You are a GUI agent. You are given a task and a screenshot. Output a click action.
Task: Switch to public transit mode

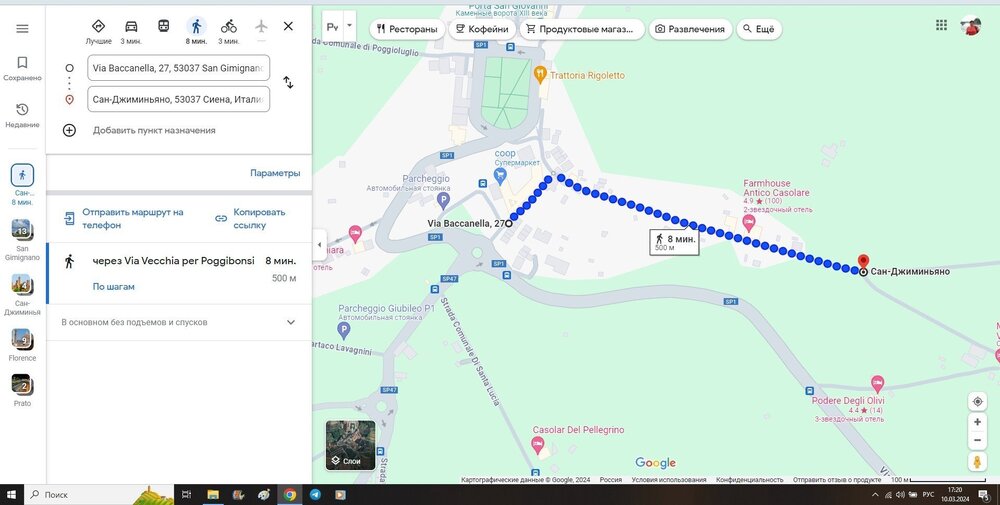click(163, 26)
